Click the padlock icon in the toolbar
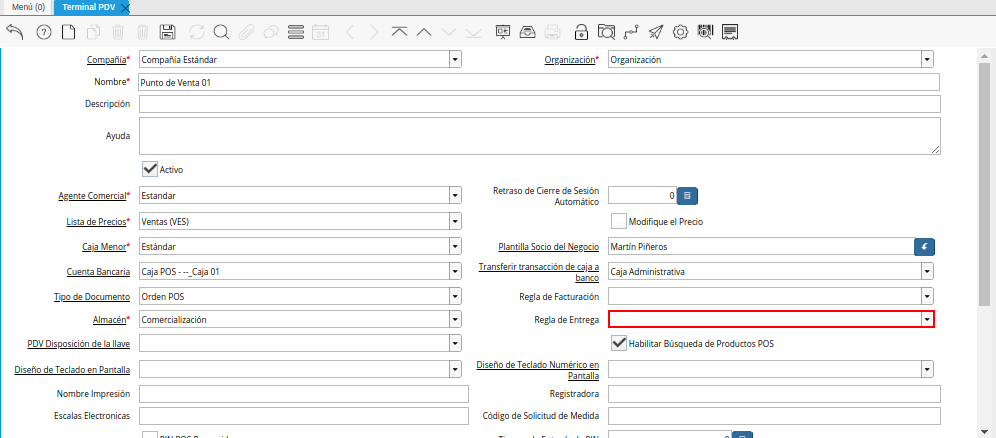The height and width of the screenshot is (438, 996). coord(581,32)
